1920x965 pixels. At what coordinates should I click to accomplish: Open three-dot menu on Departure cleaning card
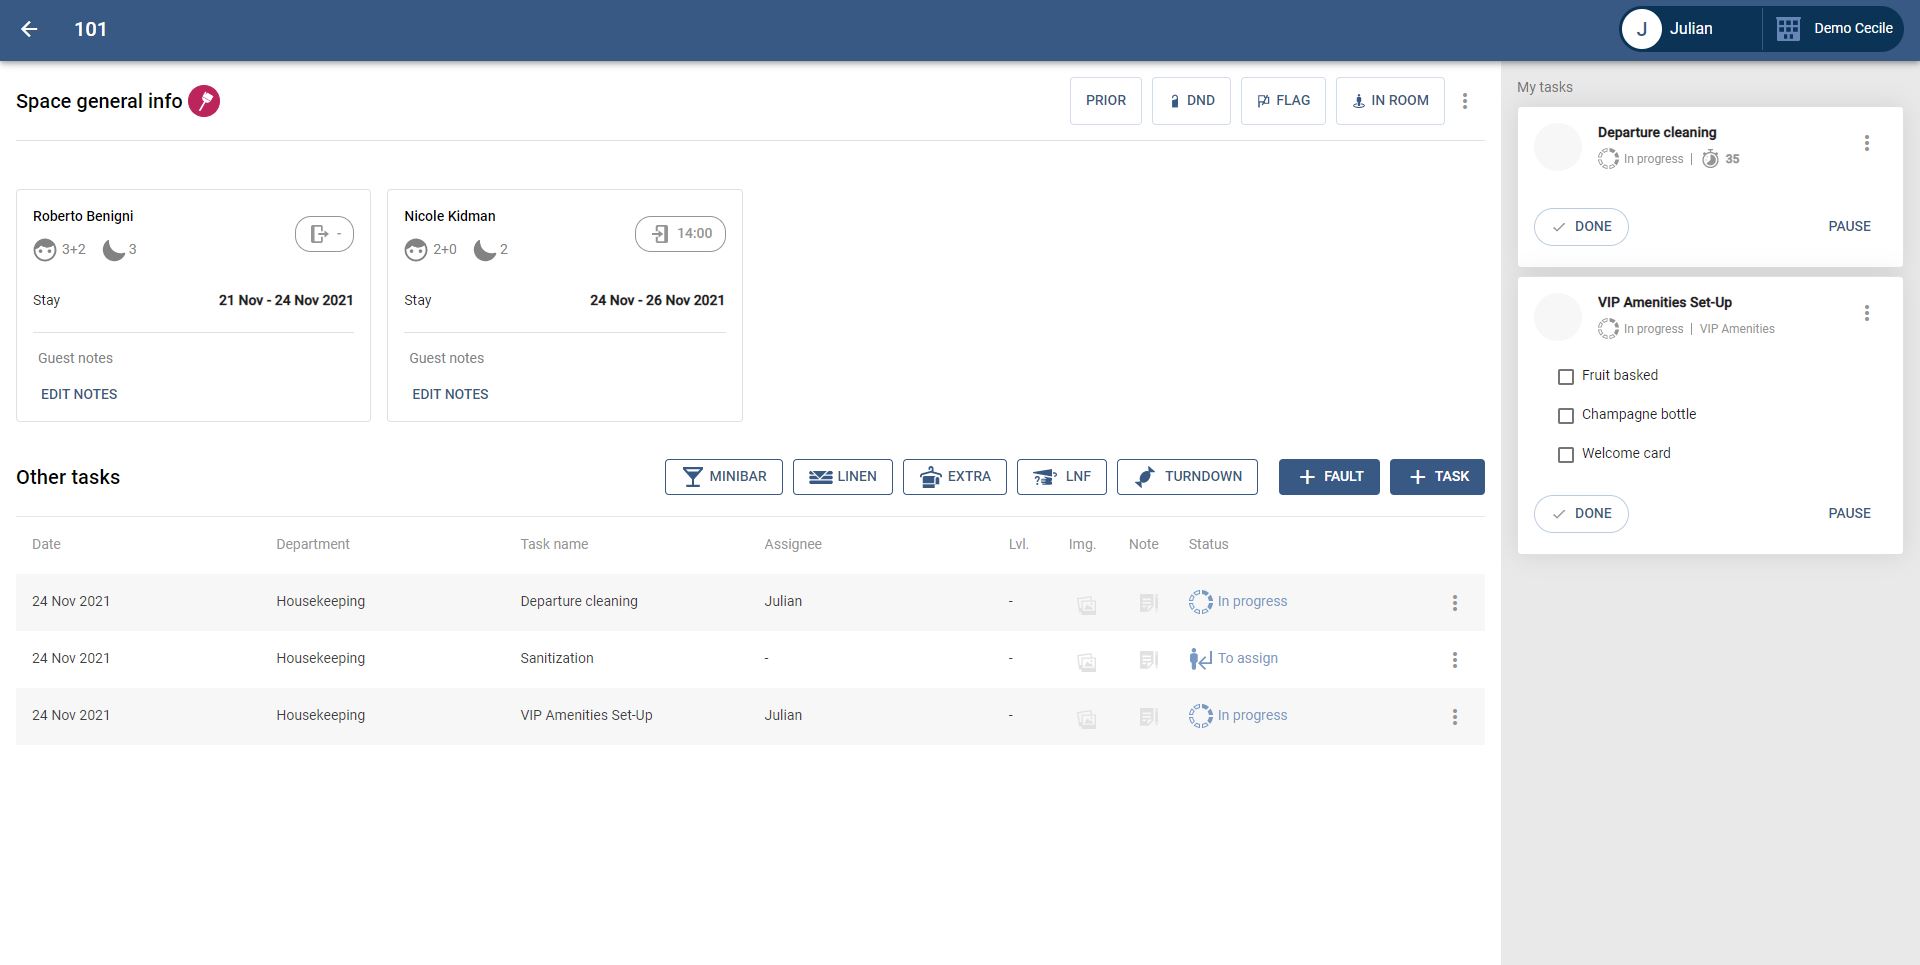pyautogui.click(x=1866, y=143)
